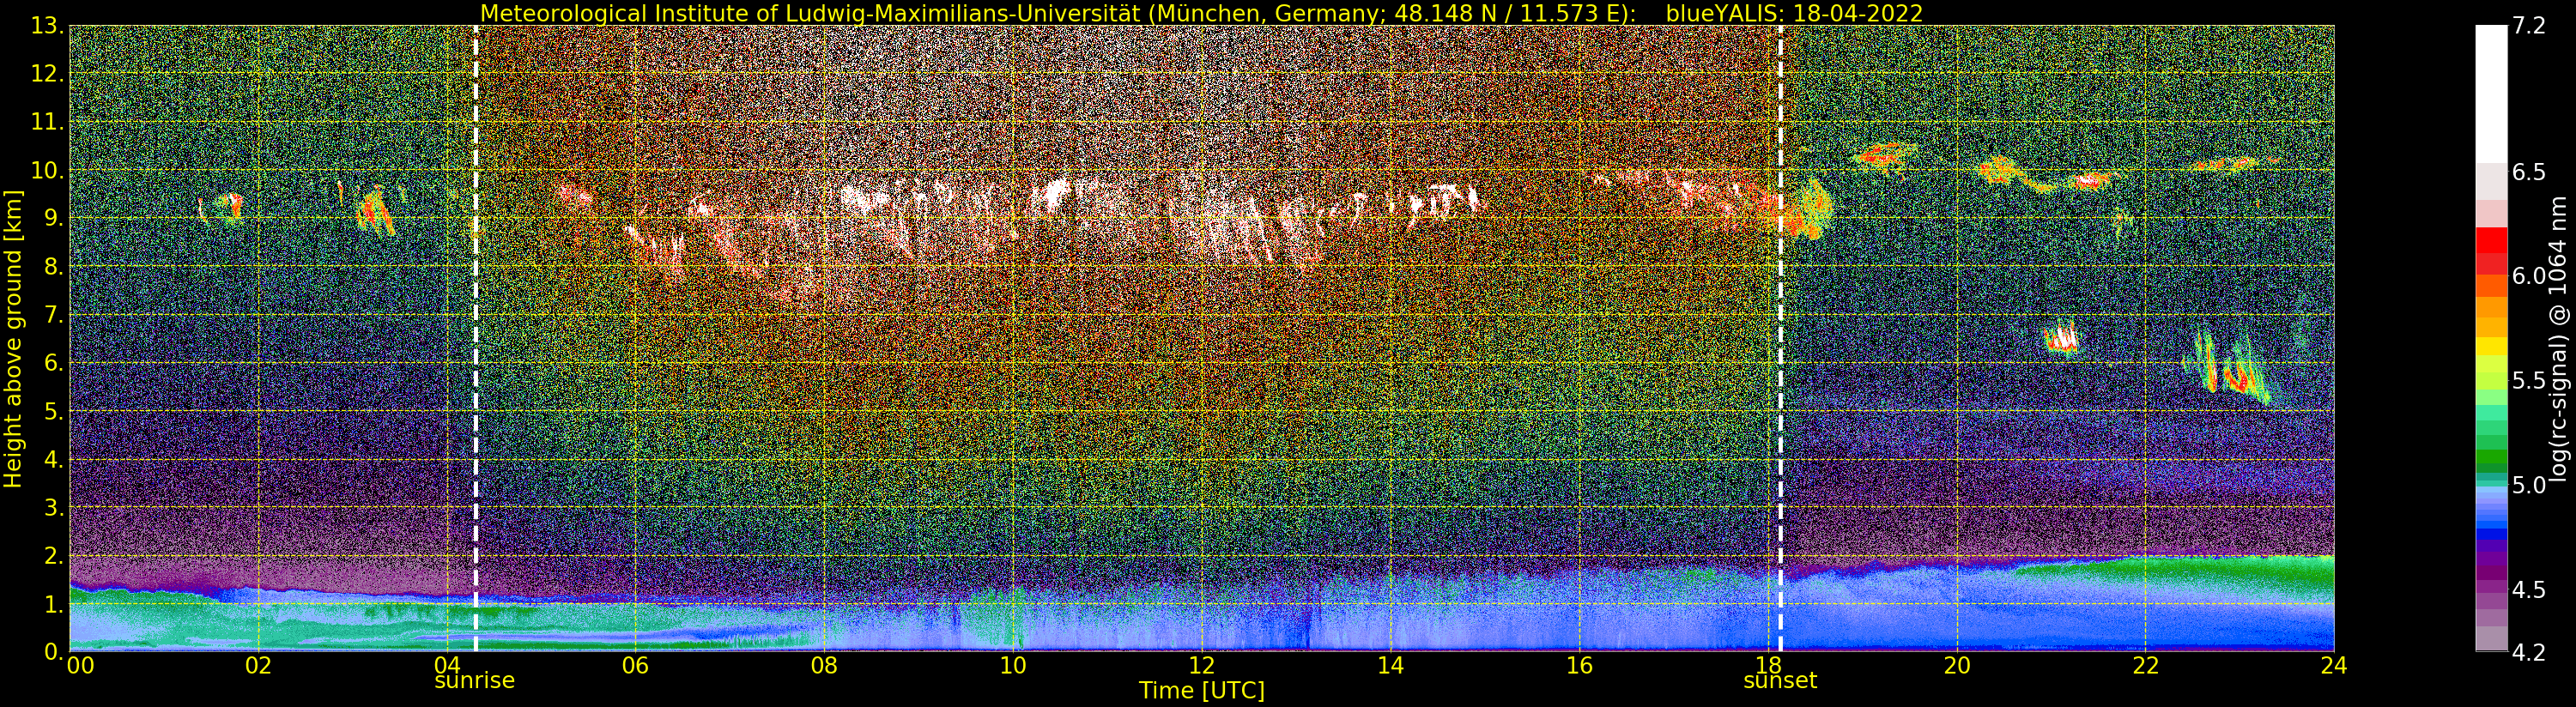The height and width of the screenshot is (707, 2576).
Task: Click the yellow band of the colorbar
Action: pyautogui.click(x=2491, y=348)
